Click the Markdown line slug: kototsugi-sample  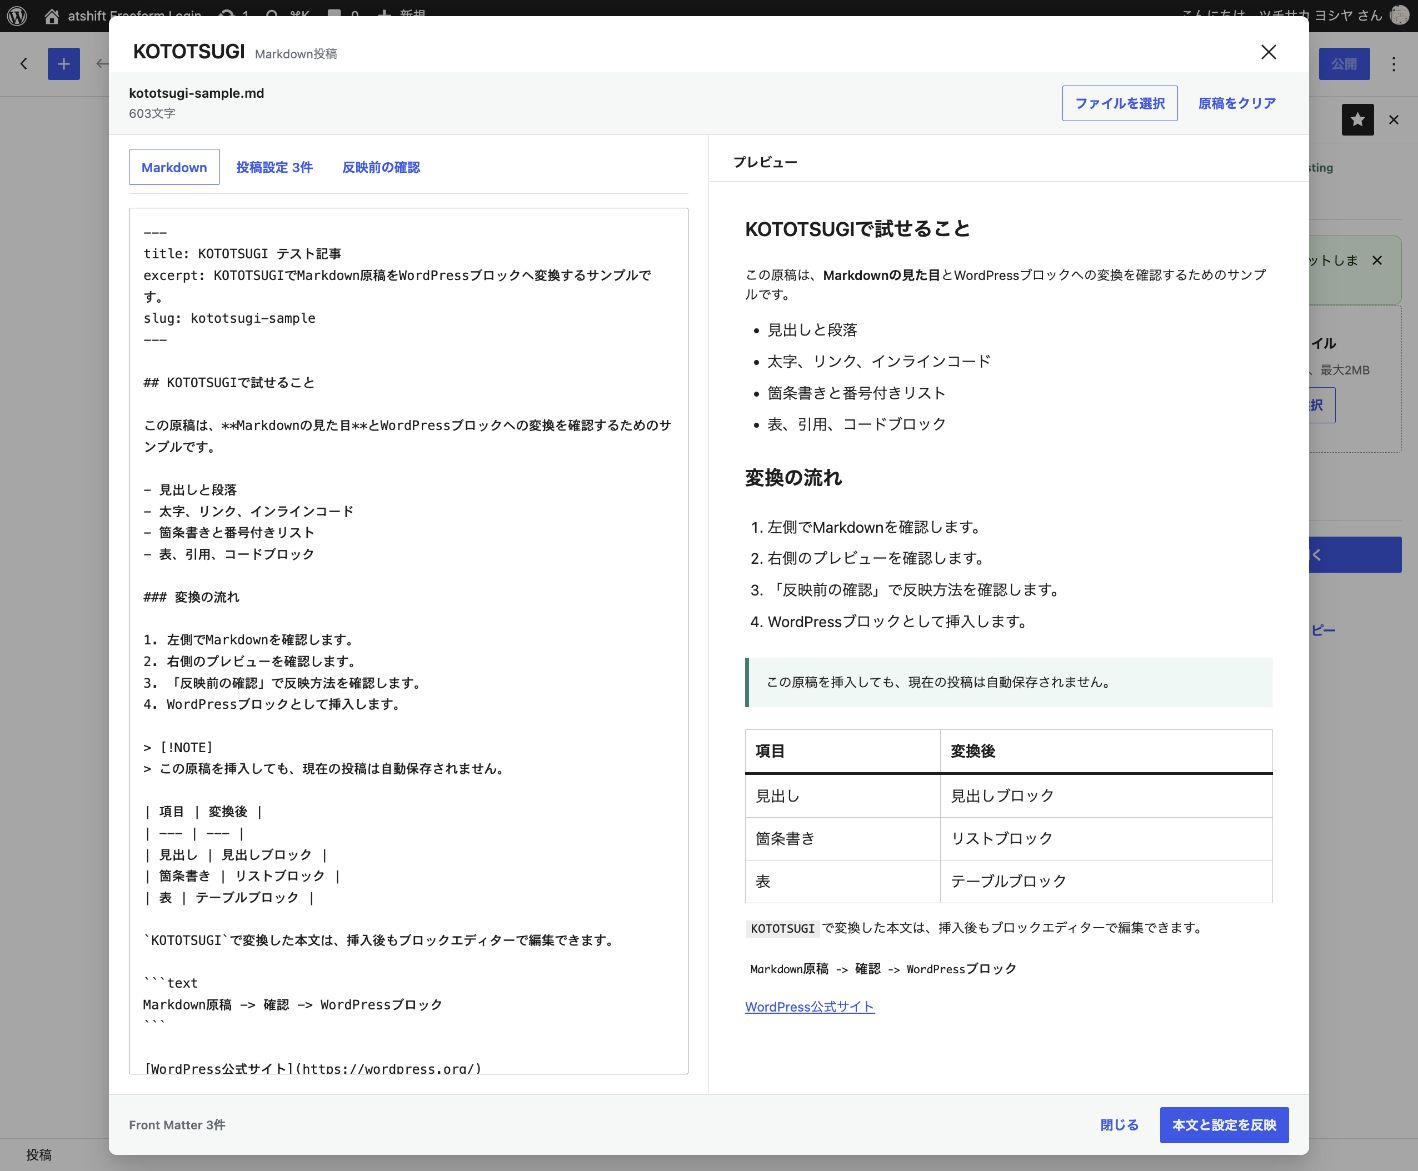229,318
